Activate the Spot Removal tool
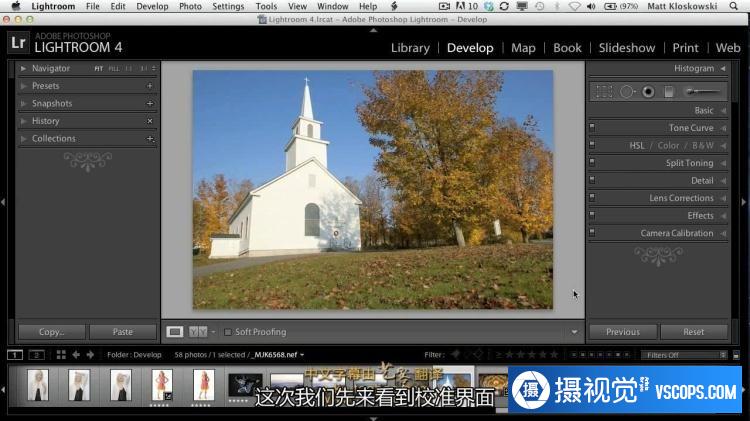750x421 pixels. 627,91
